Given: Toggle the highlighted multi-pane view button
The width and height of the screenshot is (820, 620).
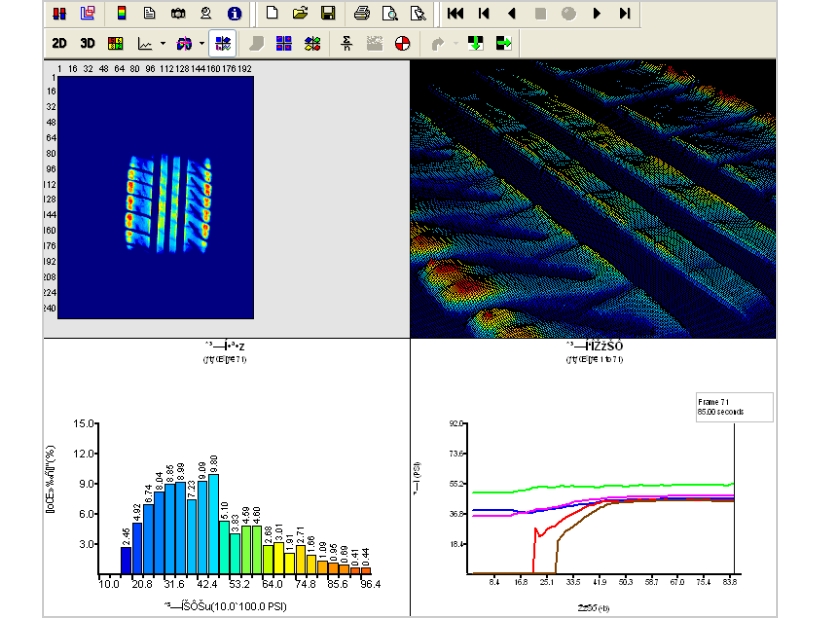Looking at the screenshot, I should coord(224,44).
